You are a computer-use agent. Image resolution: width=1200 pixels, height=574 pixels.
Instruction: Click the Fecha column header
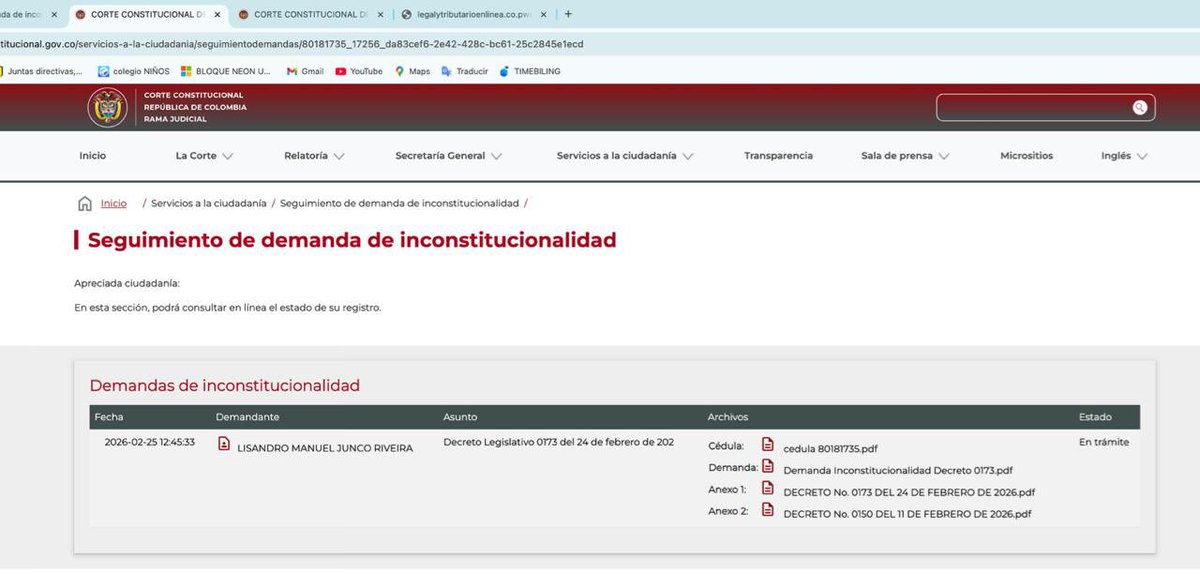[108, 417]
